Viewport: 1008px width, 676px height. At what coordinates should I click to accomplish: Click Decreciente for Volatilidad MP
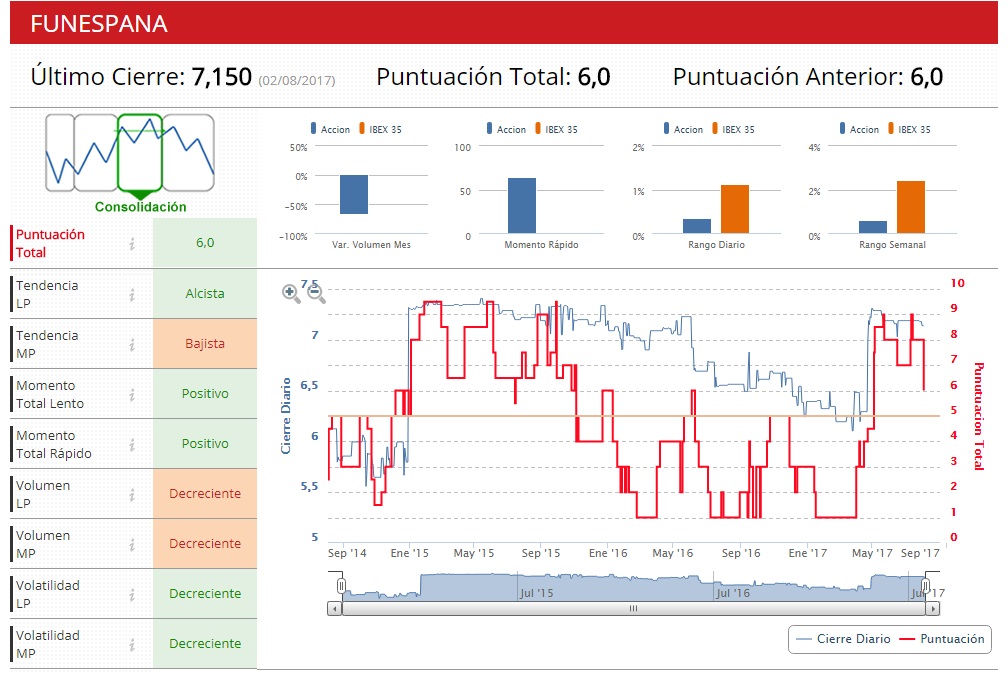pyautogui.click(x=205, y=644)
